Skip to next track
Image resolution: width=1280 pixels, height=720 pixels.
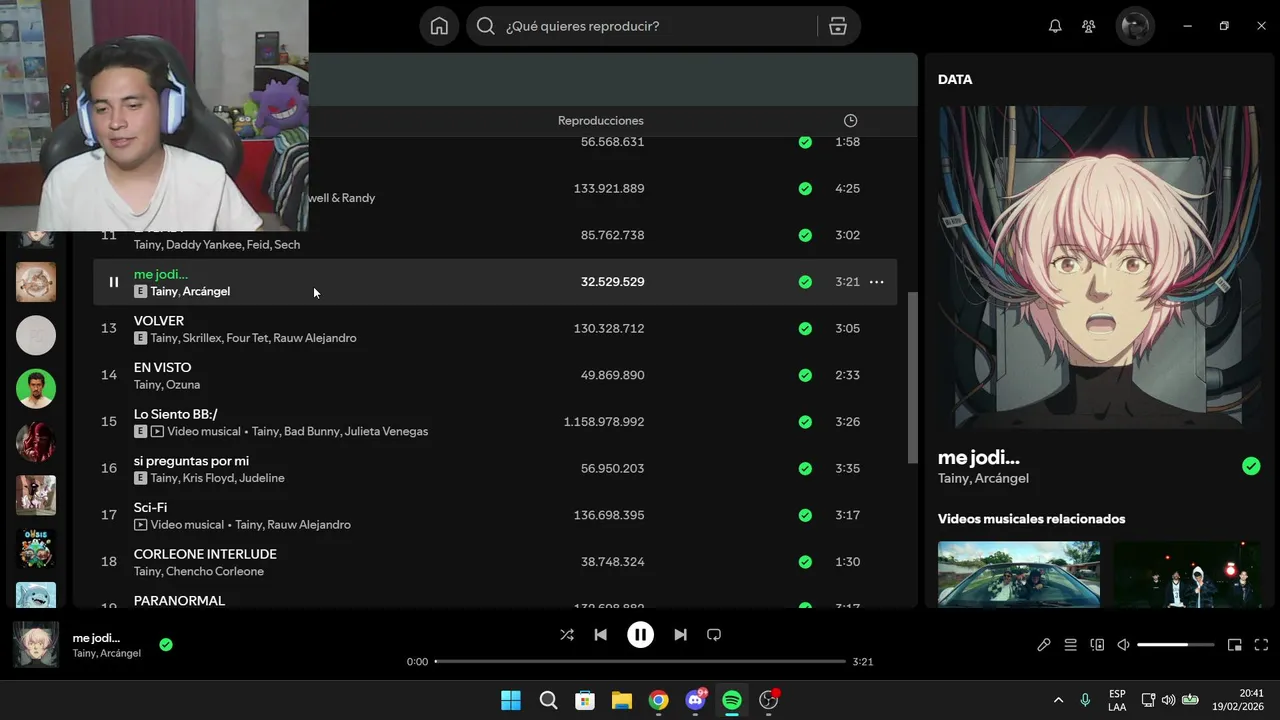pyautogui.click(x=680, y=635)
